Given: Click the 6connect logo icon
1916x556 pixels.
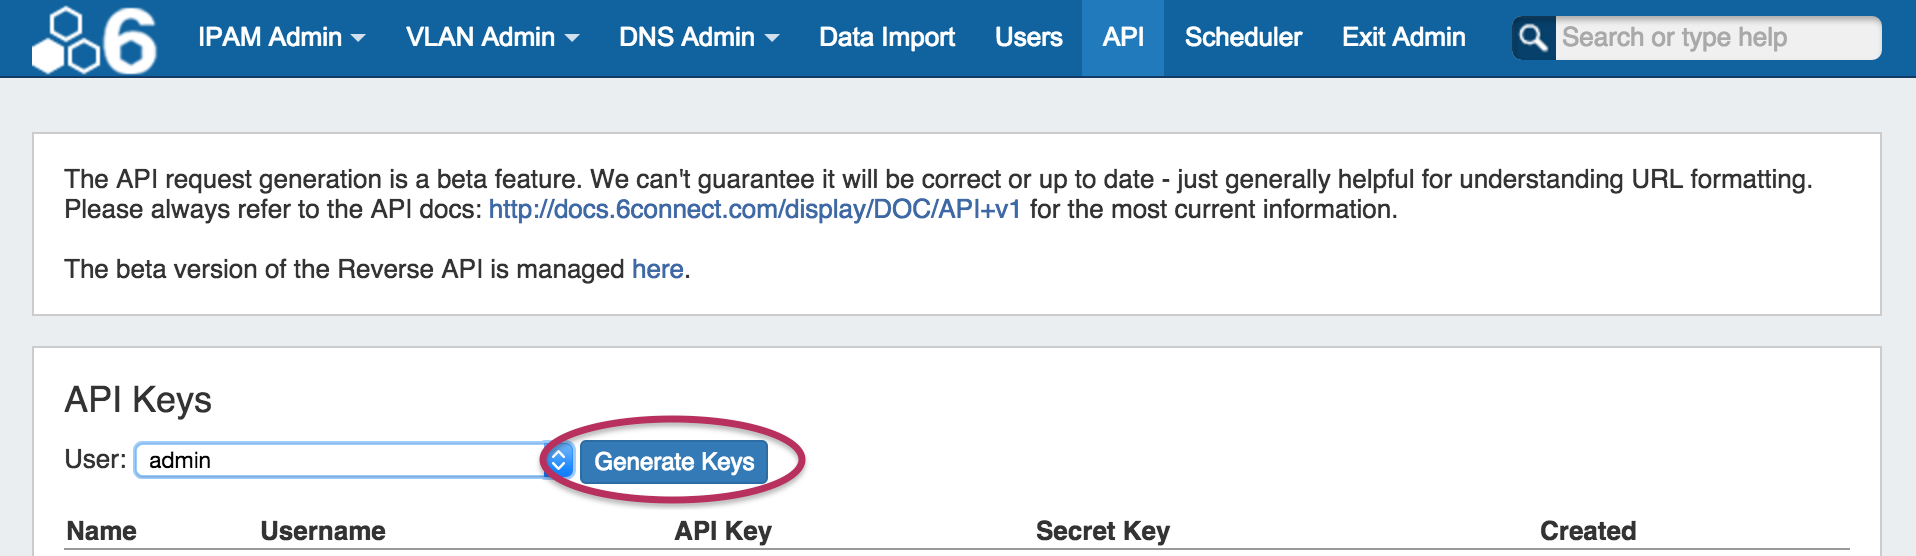Looking at the screenshot, I should 94,40.
